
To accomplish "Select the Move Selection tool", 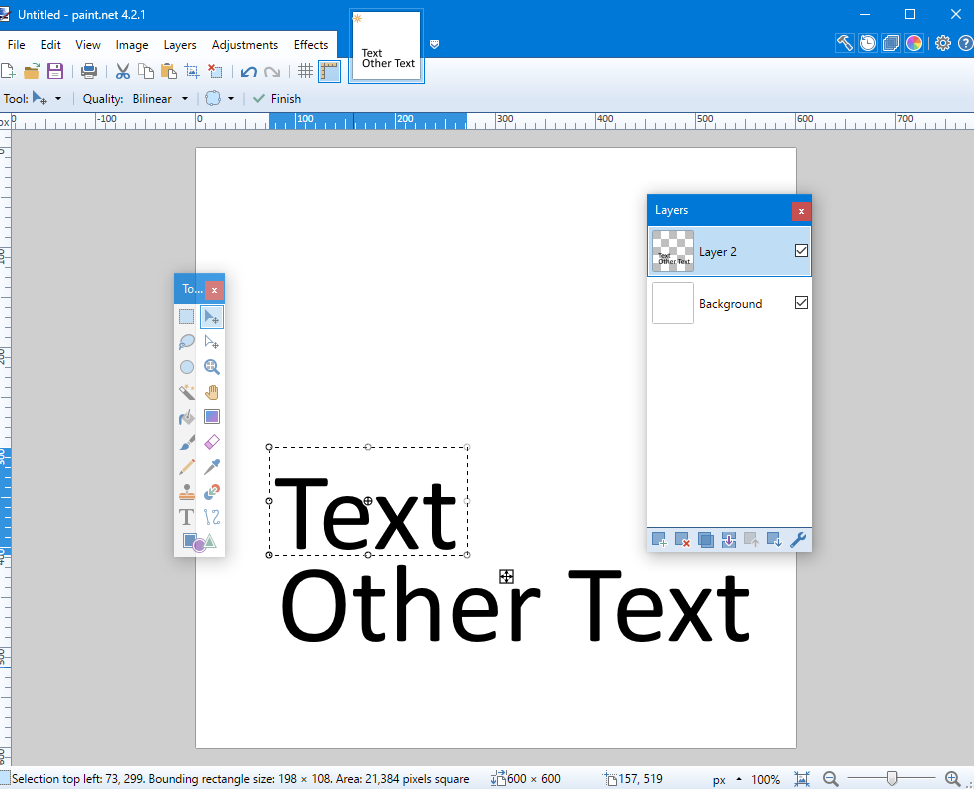I will 212,342.
